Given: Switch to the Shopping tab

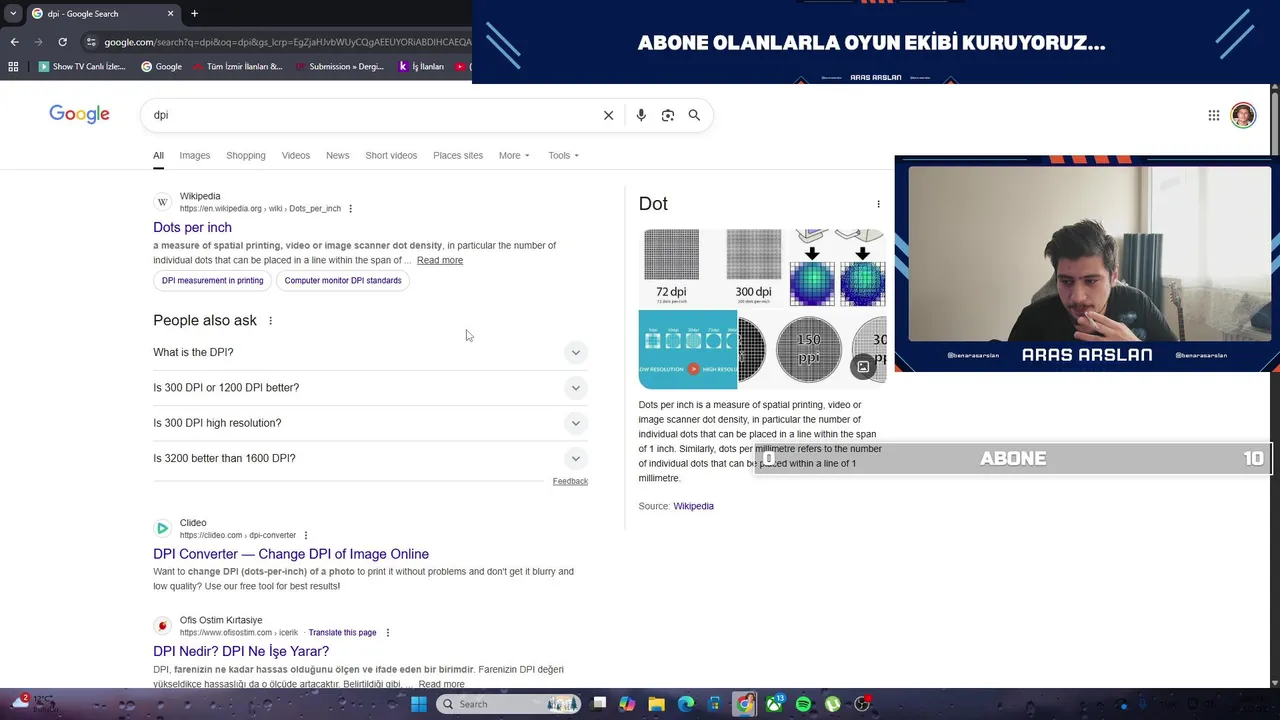Looking at the screenshot, I should pos(246,155).
